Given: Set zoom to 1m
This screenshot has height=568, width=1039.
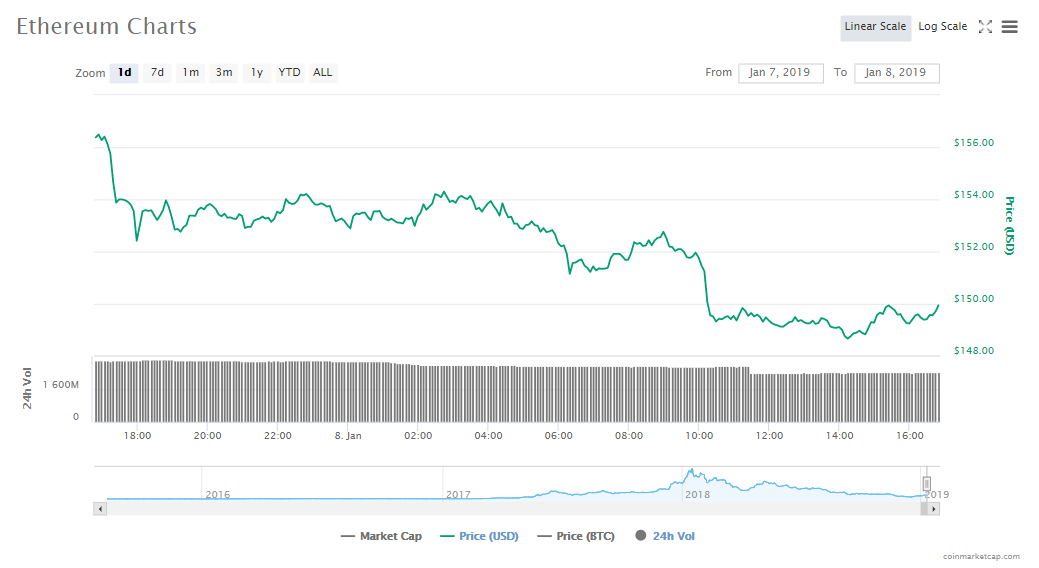Looking at the screenshot, I should coord(190,72).
